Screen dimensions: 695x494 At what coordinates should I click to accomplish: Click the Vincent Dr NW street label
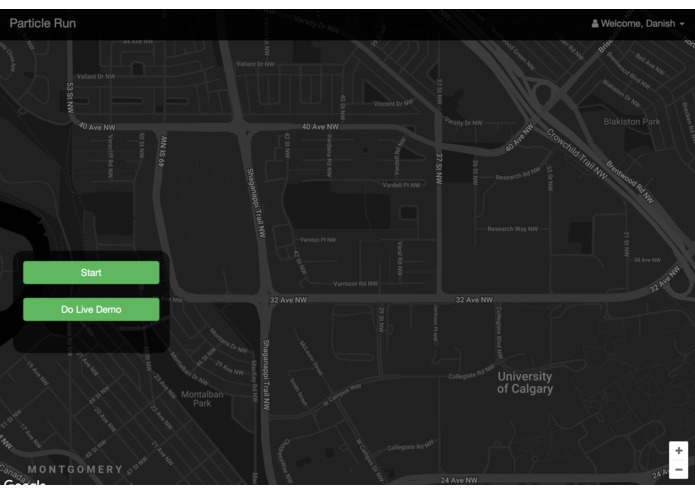click(x=394, y=103)
